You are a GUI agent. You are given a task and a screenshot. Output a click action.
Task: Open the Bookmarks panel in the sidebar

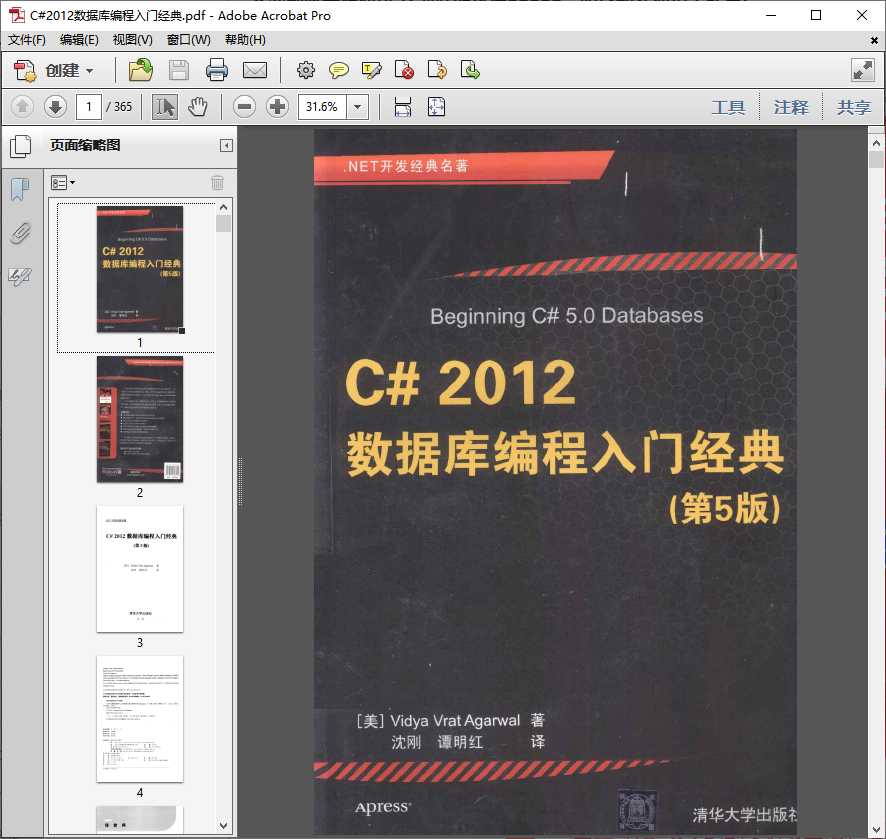tap(20, 188)
